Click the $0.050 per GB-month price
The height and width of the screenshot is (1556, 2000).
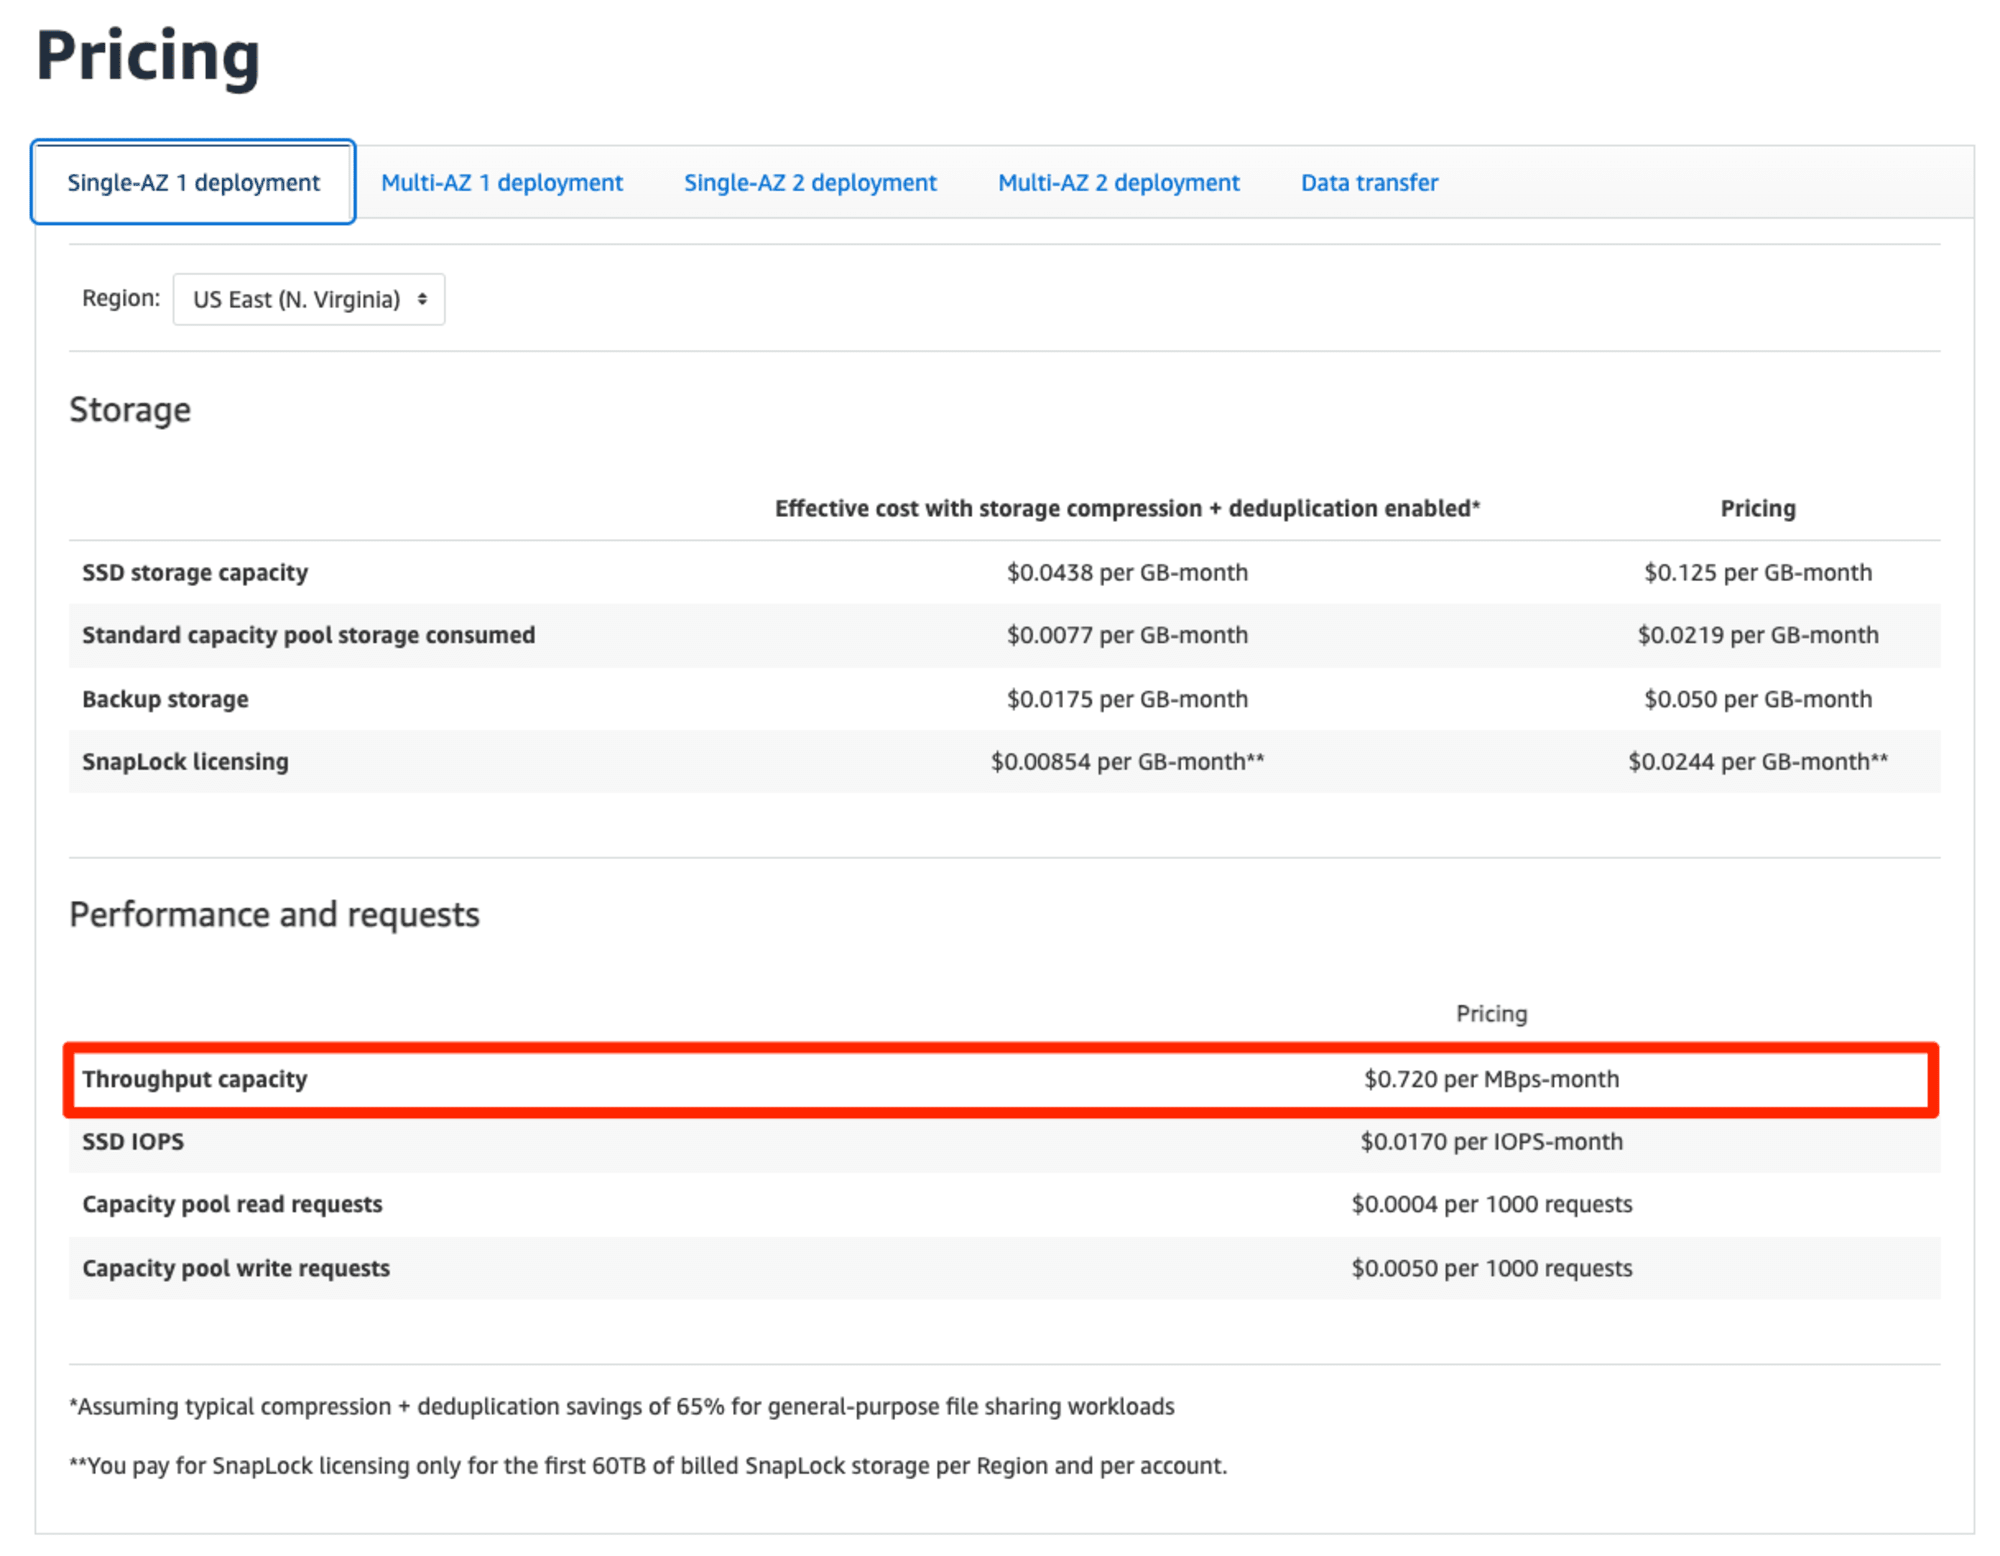click(1758, 700)
